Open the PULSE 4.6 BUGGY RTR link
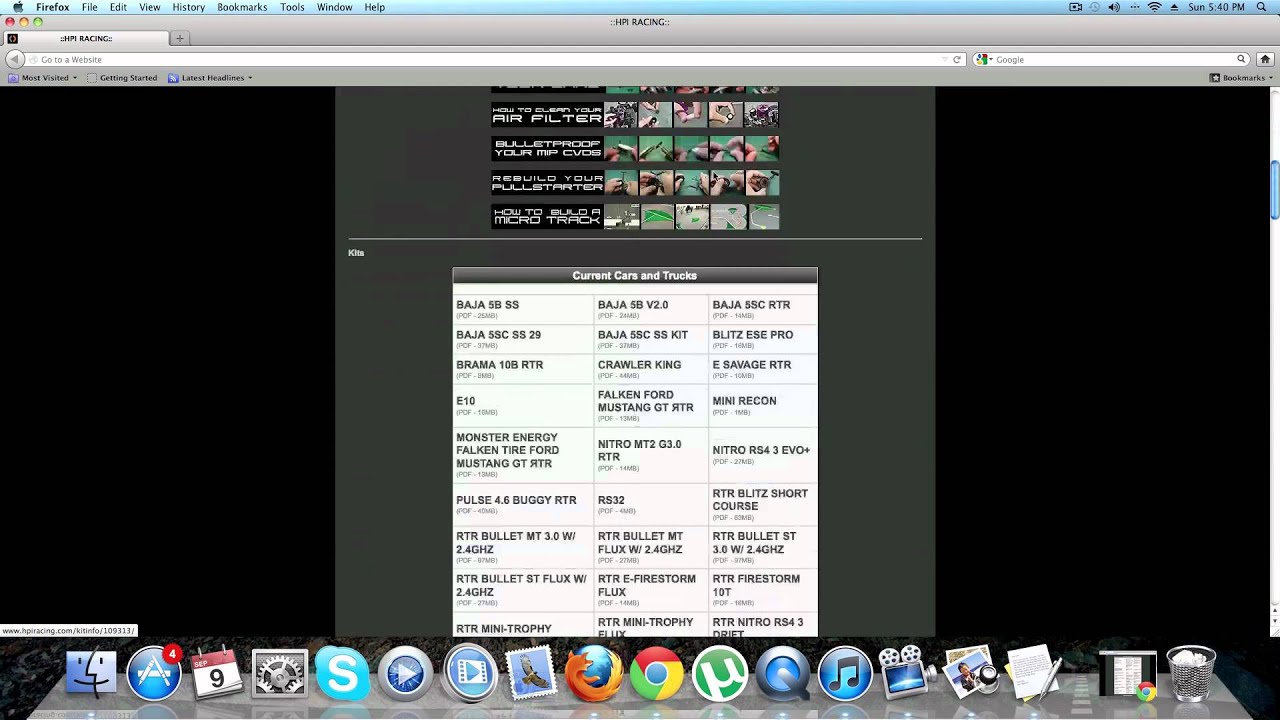 coord(516,500)
